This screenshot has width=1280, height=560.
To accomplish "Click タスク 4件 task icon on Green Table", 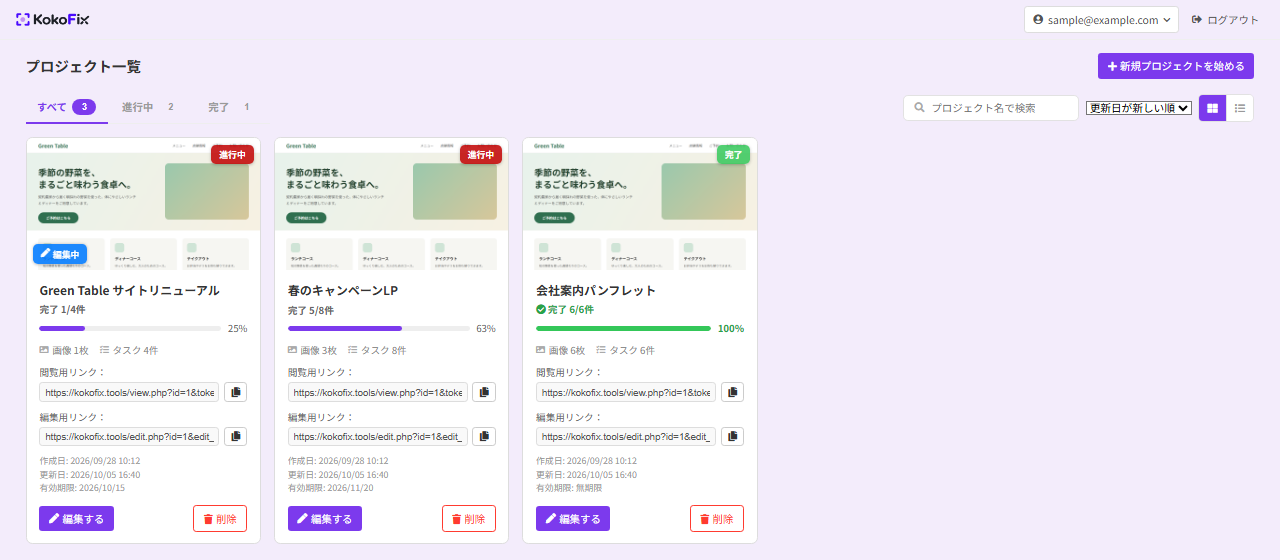I will [x=105, y=350].
